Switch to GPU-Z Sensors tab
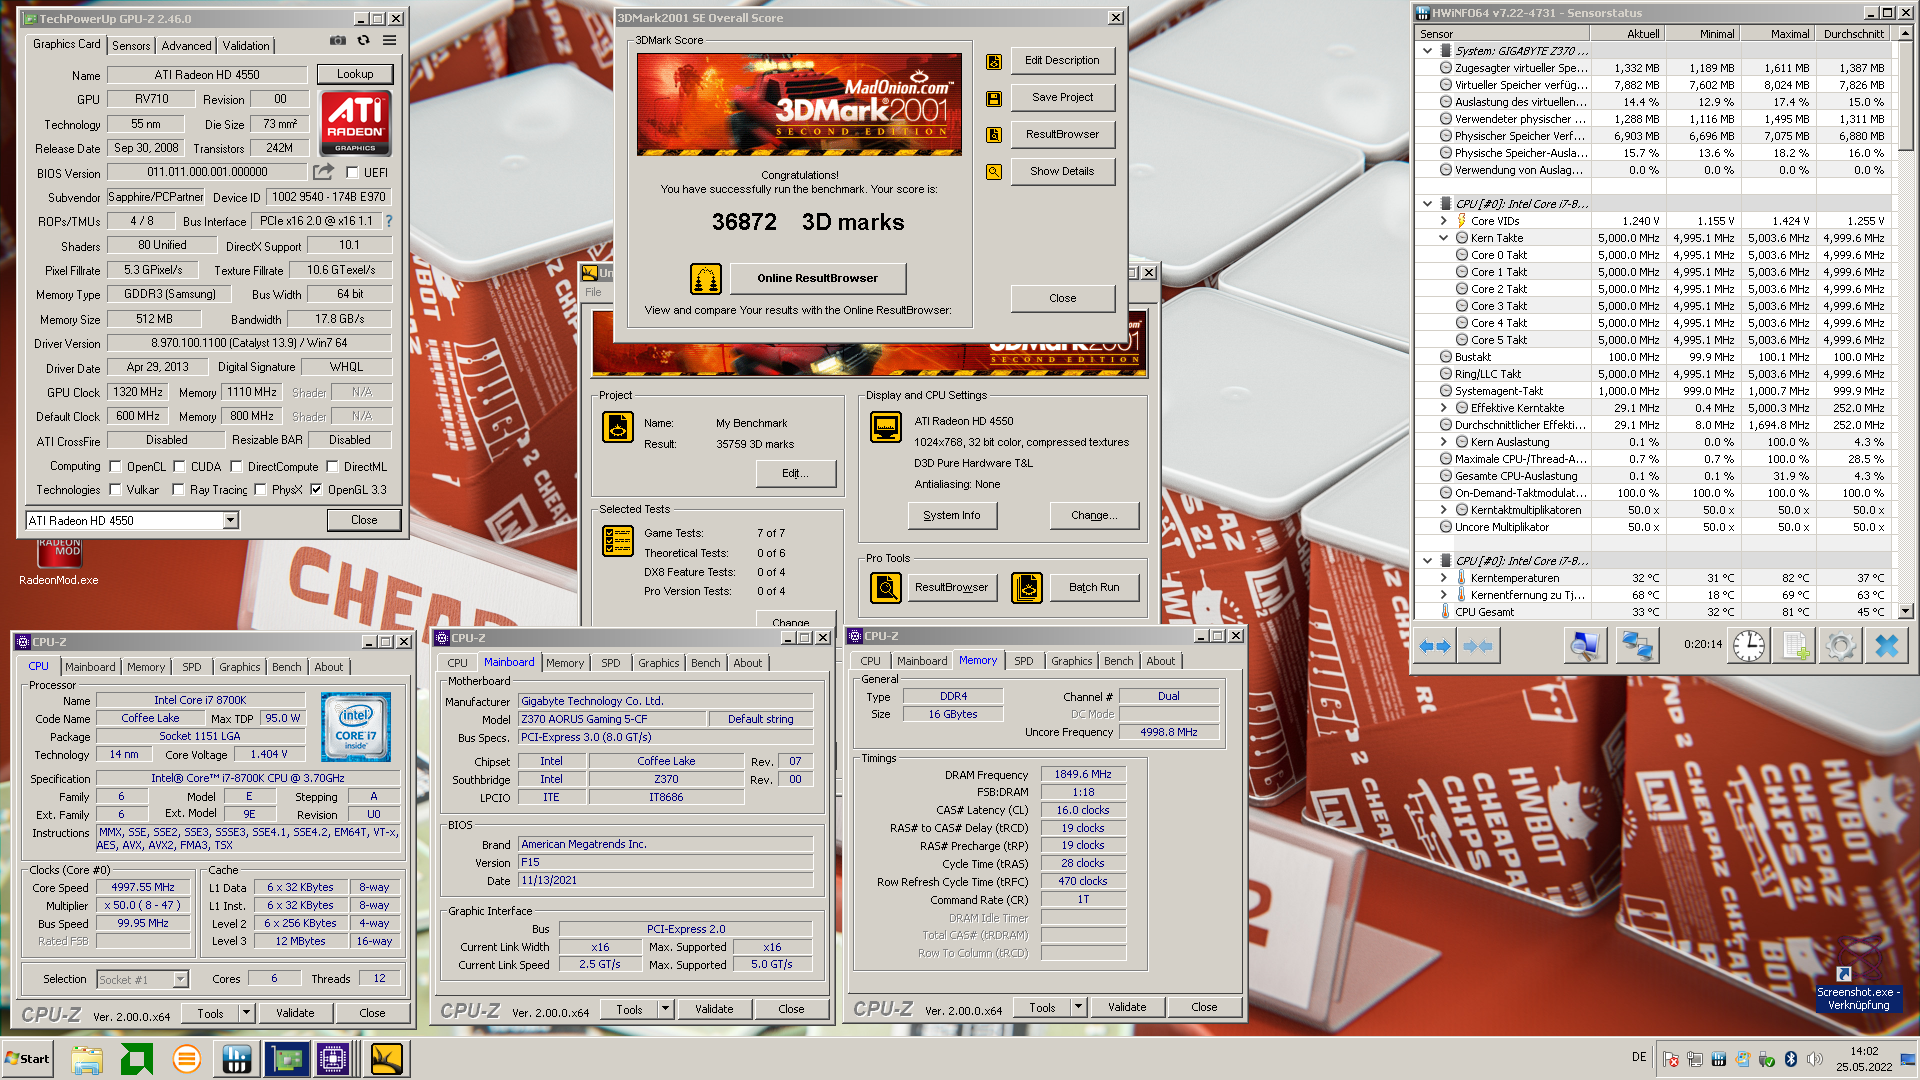Viewport: 1920px width, 1080px height. [131, 46]
